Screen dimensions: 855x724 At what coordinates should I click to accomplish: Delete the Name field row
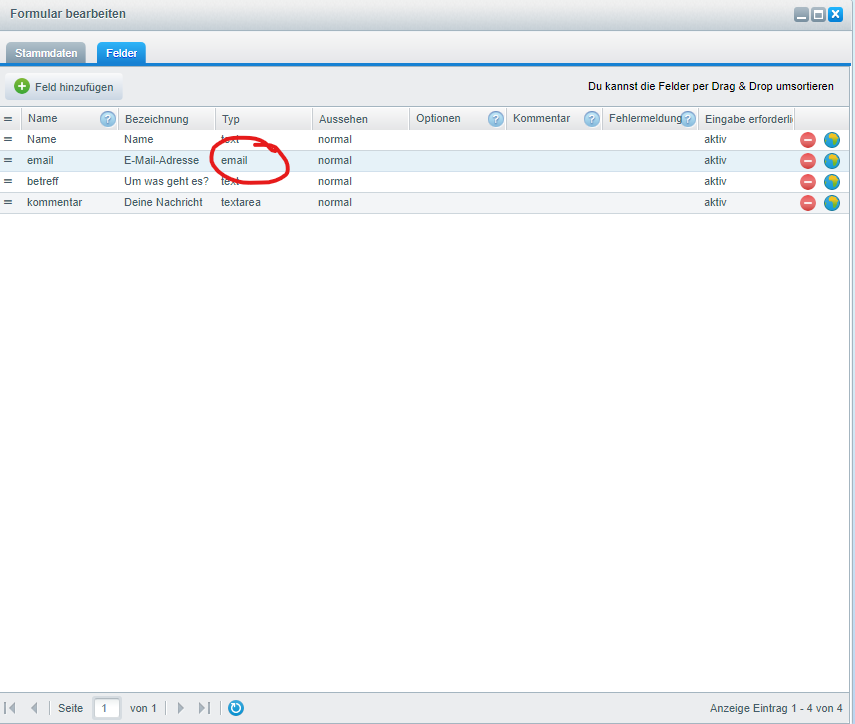point(808,140)
